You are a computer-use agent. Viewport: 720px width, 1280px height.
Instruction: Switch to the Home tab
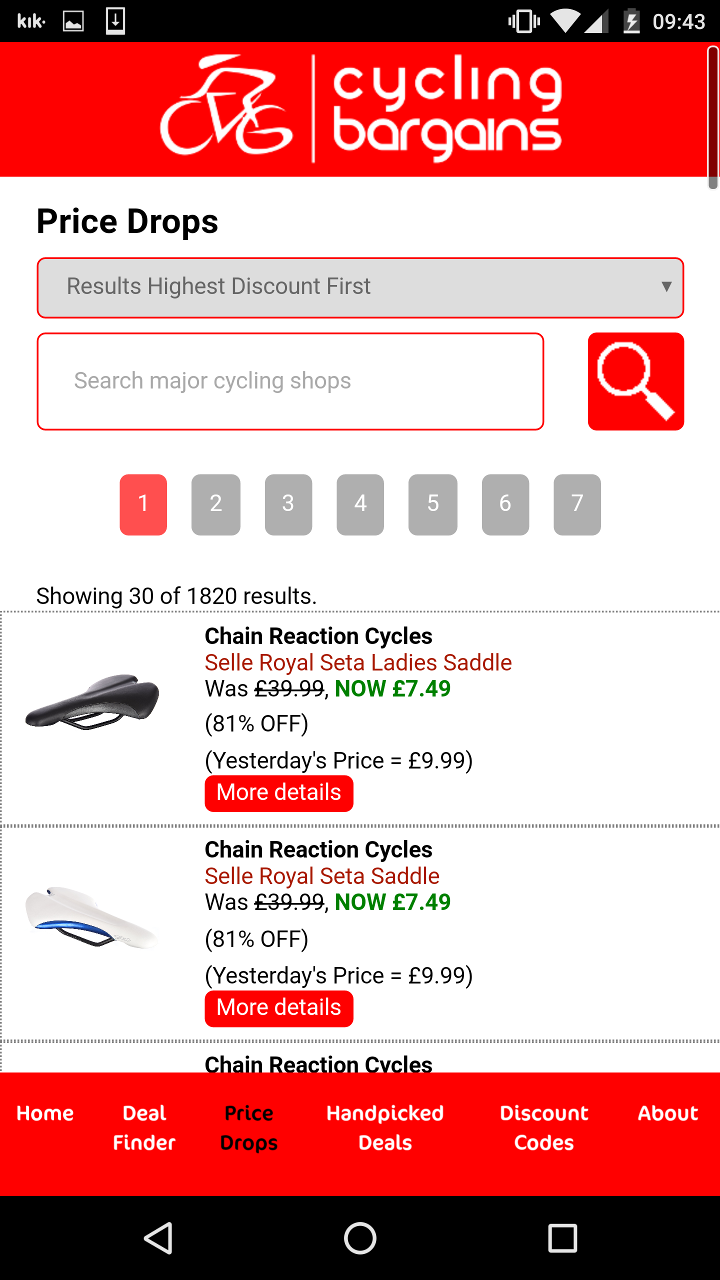pos(45,1114)
